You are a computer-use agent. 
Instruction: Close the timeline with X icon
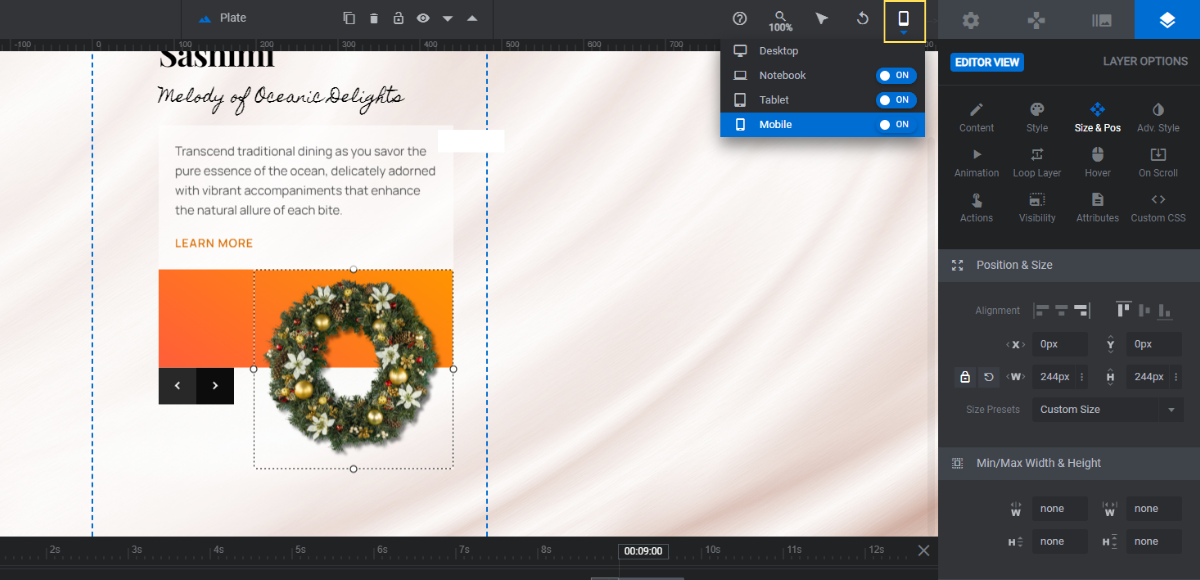click(x=924, y=551)
